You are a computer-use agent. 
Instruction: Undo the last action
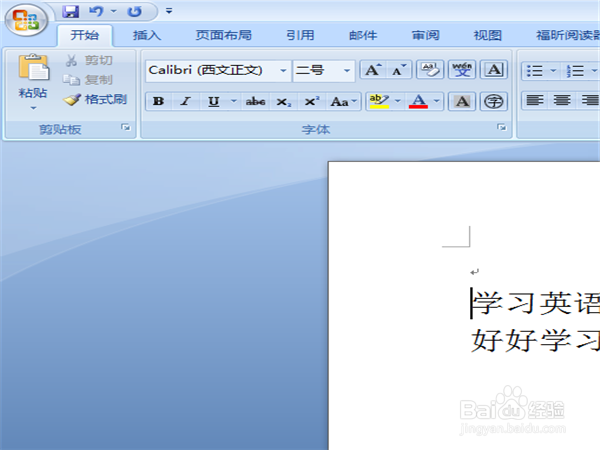point(96,11)
